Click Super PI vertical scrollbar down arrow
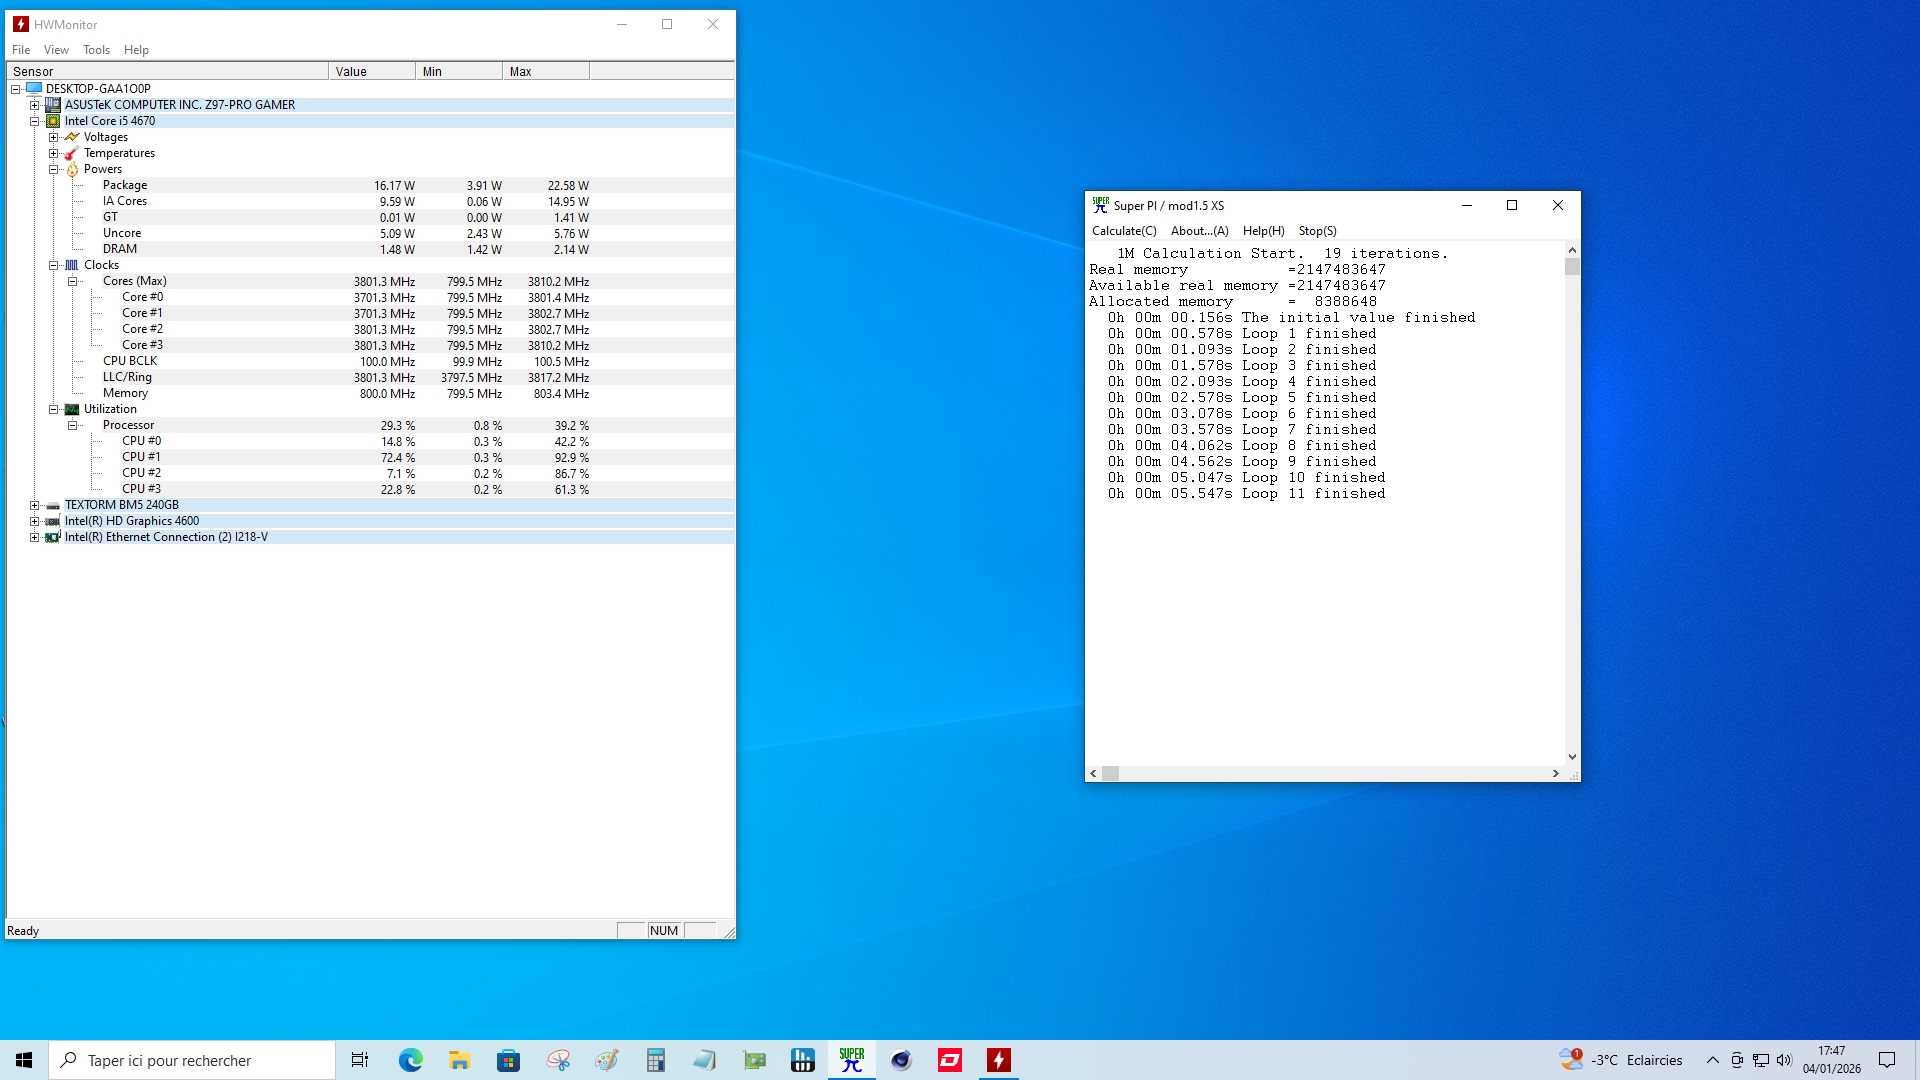Image resolution: width=1920 pixels, height=1080 pixels. 1572,757
